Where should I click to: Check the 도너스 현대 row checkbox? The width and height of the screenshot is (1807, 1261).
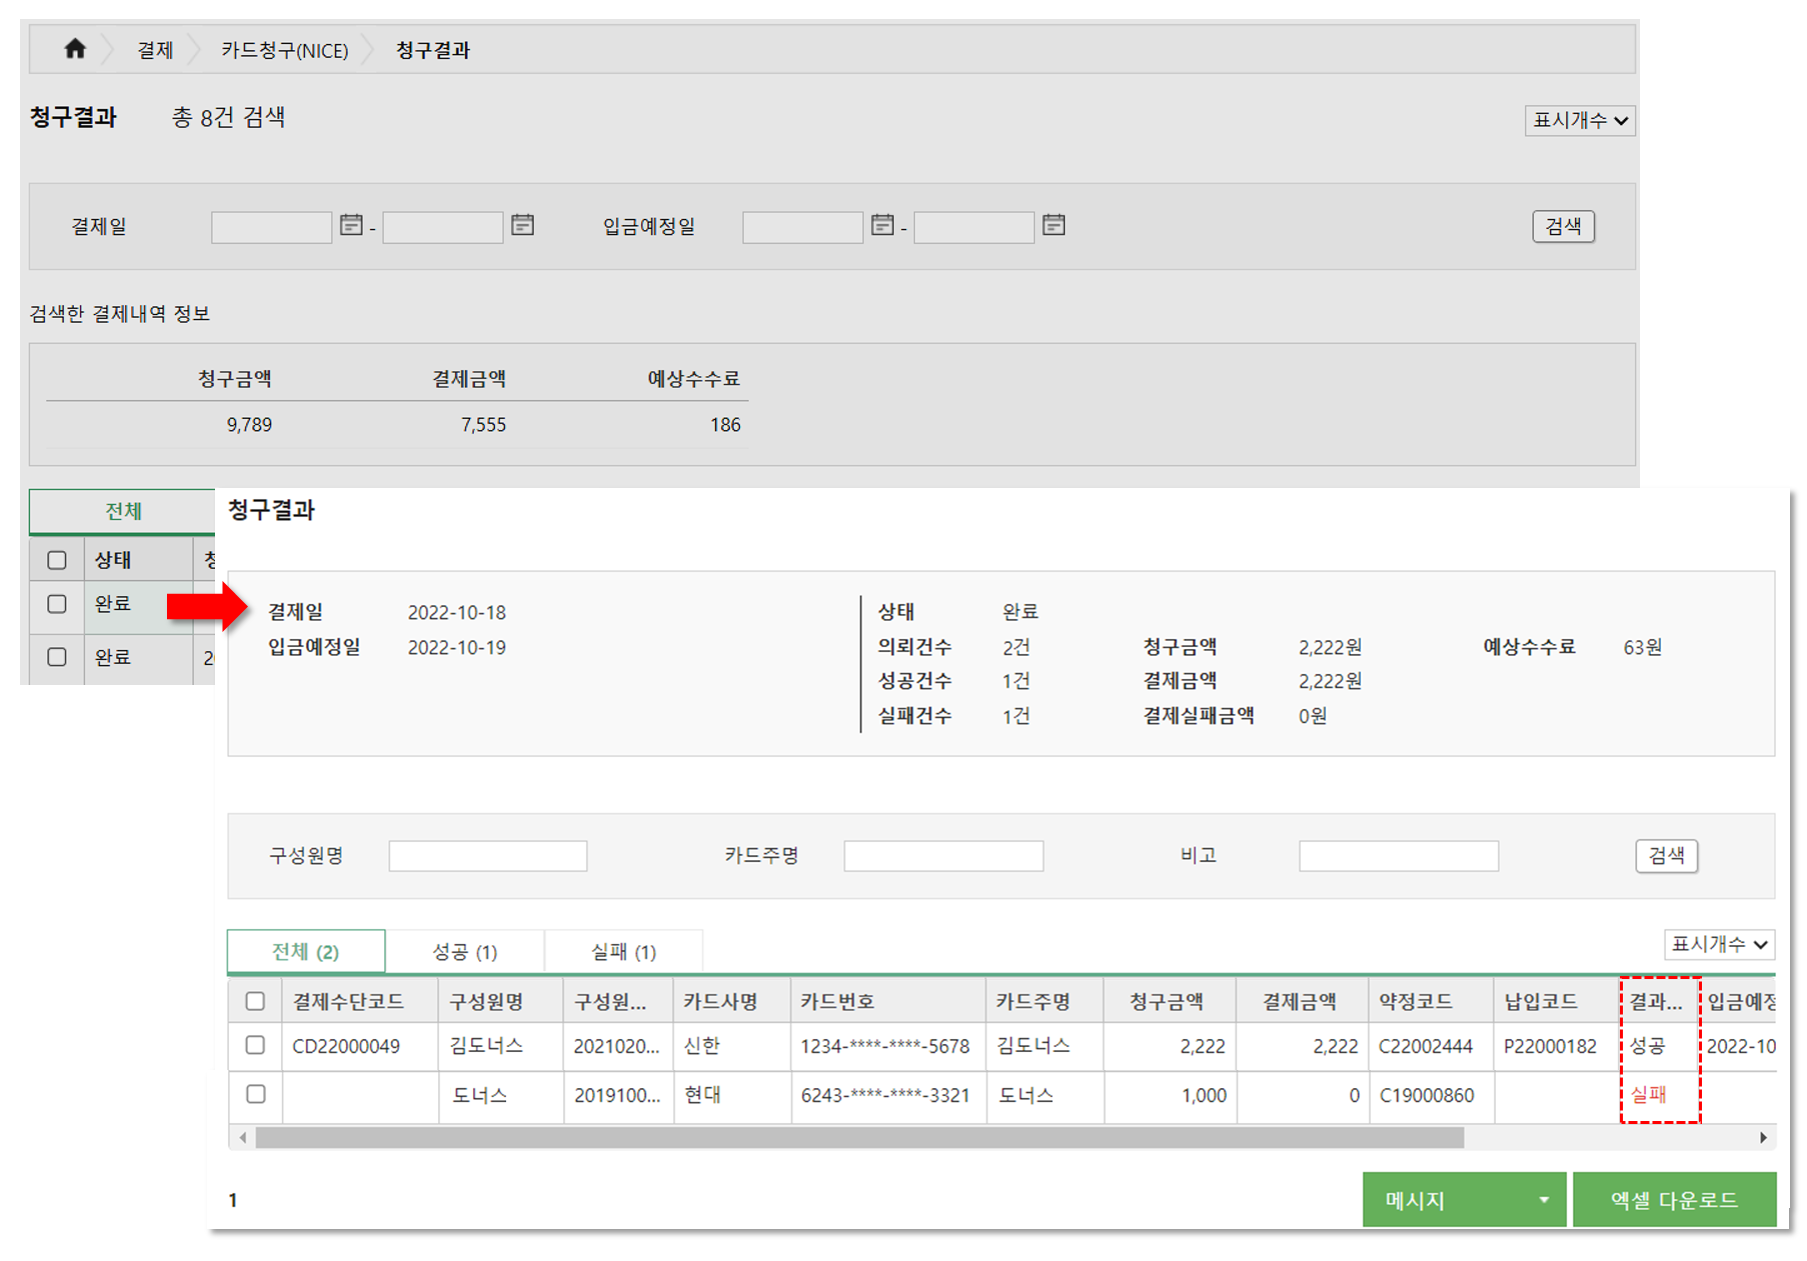255,1094
